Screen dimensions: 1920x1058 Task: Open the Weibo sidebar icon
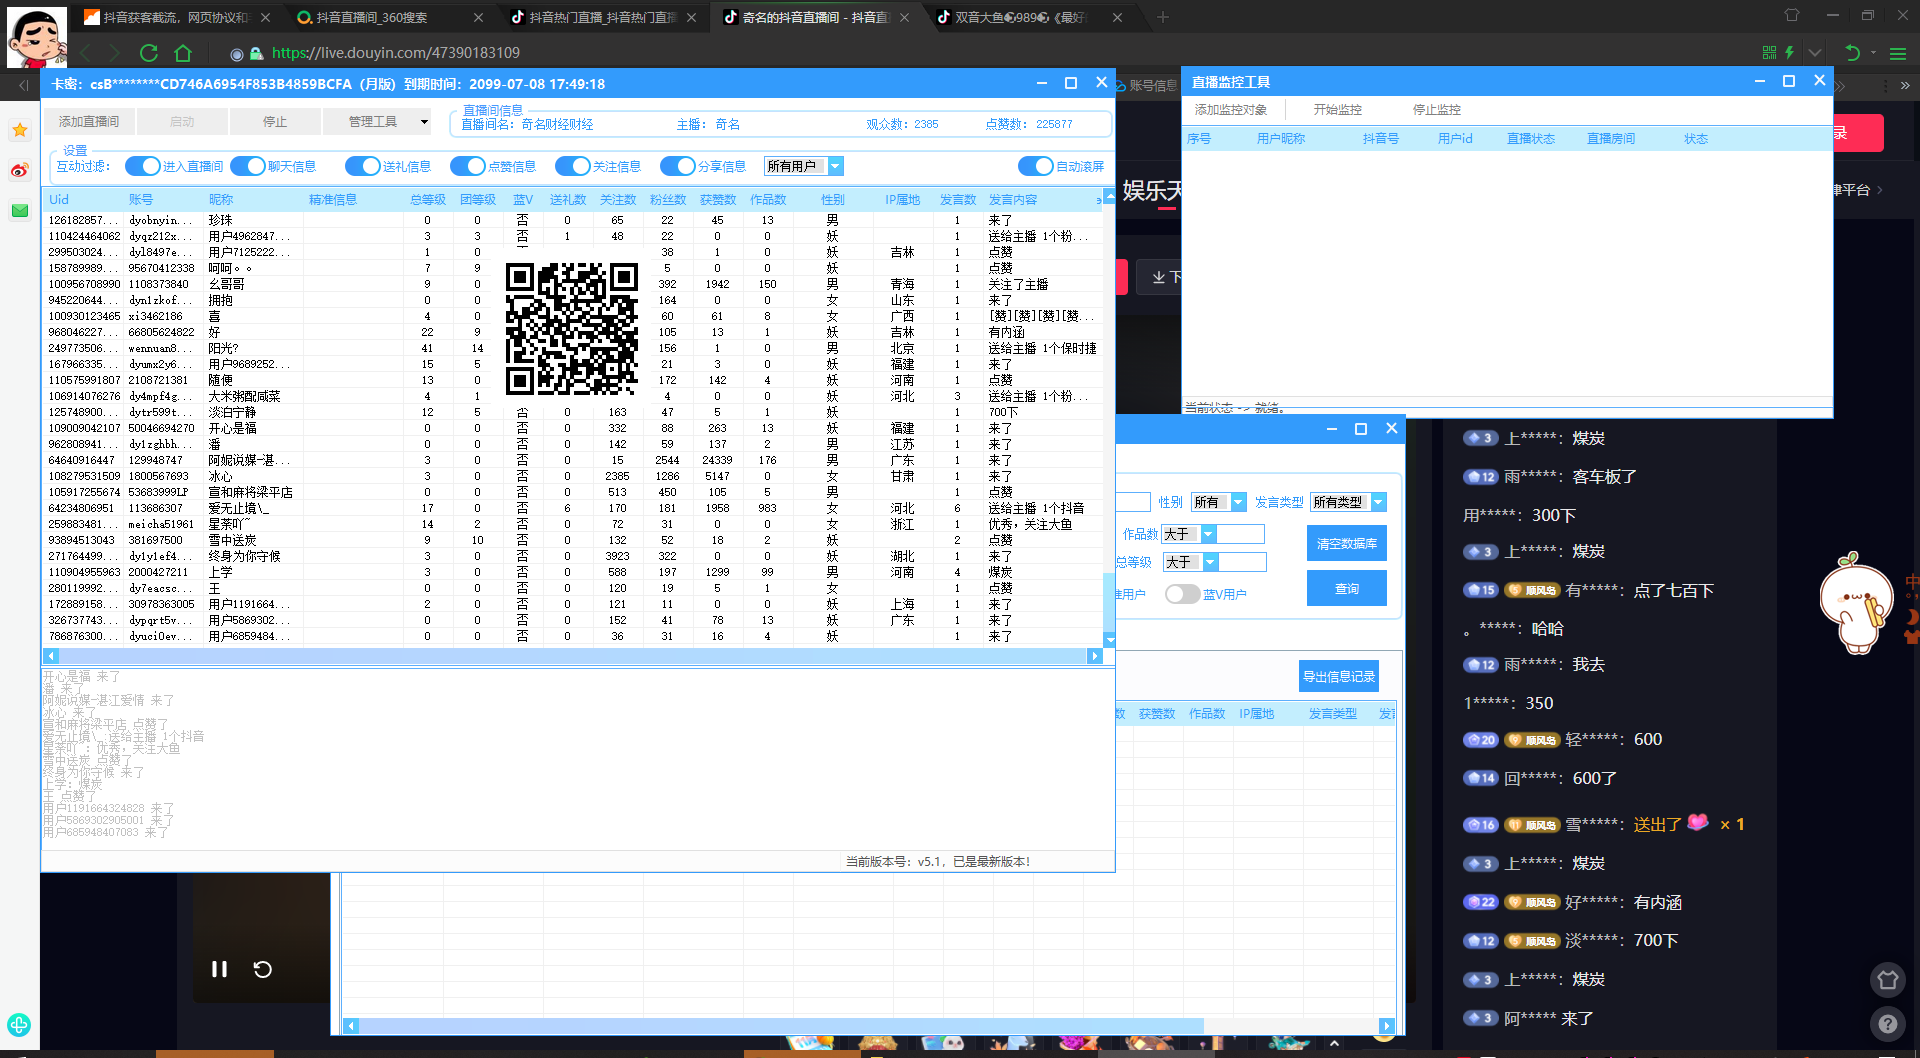coord(20,171)
